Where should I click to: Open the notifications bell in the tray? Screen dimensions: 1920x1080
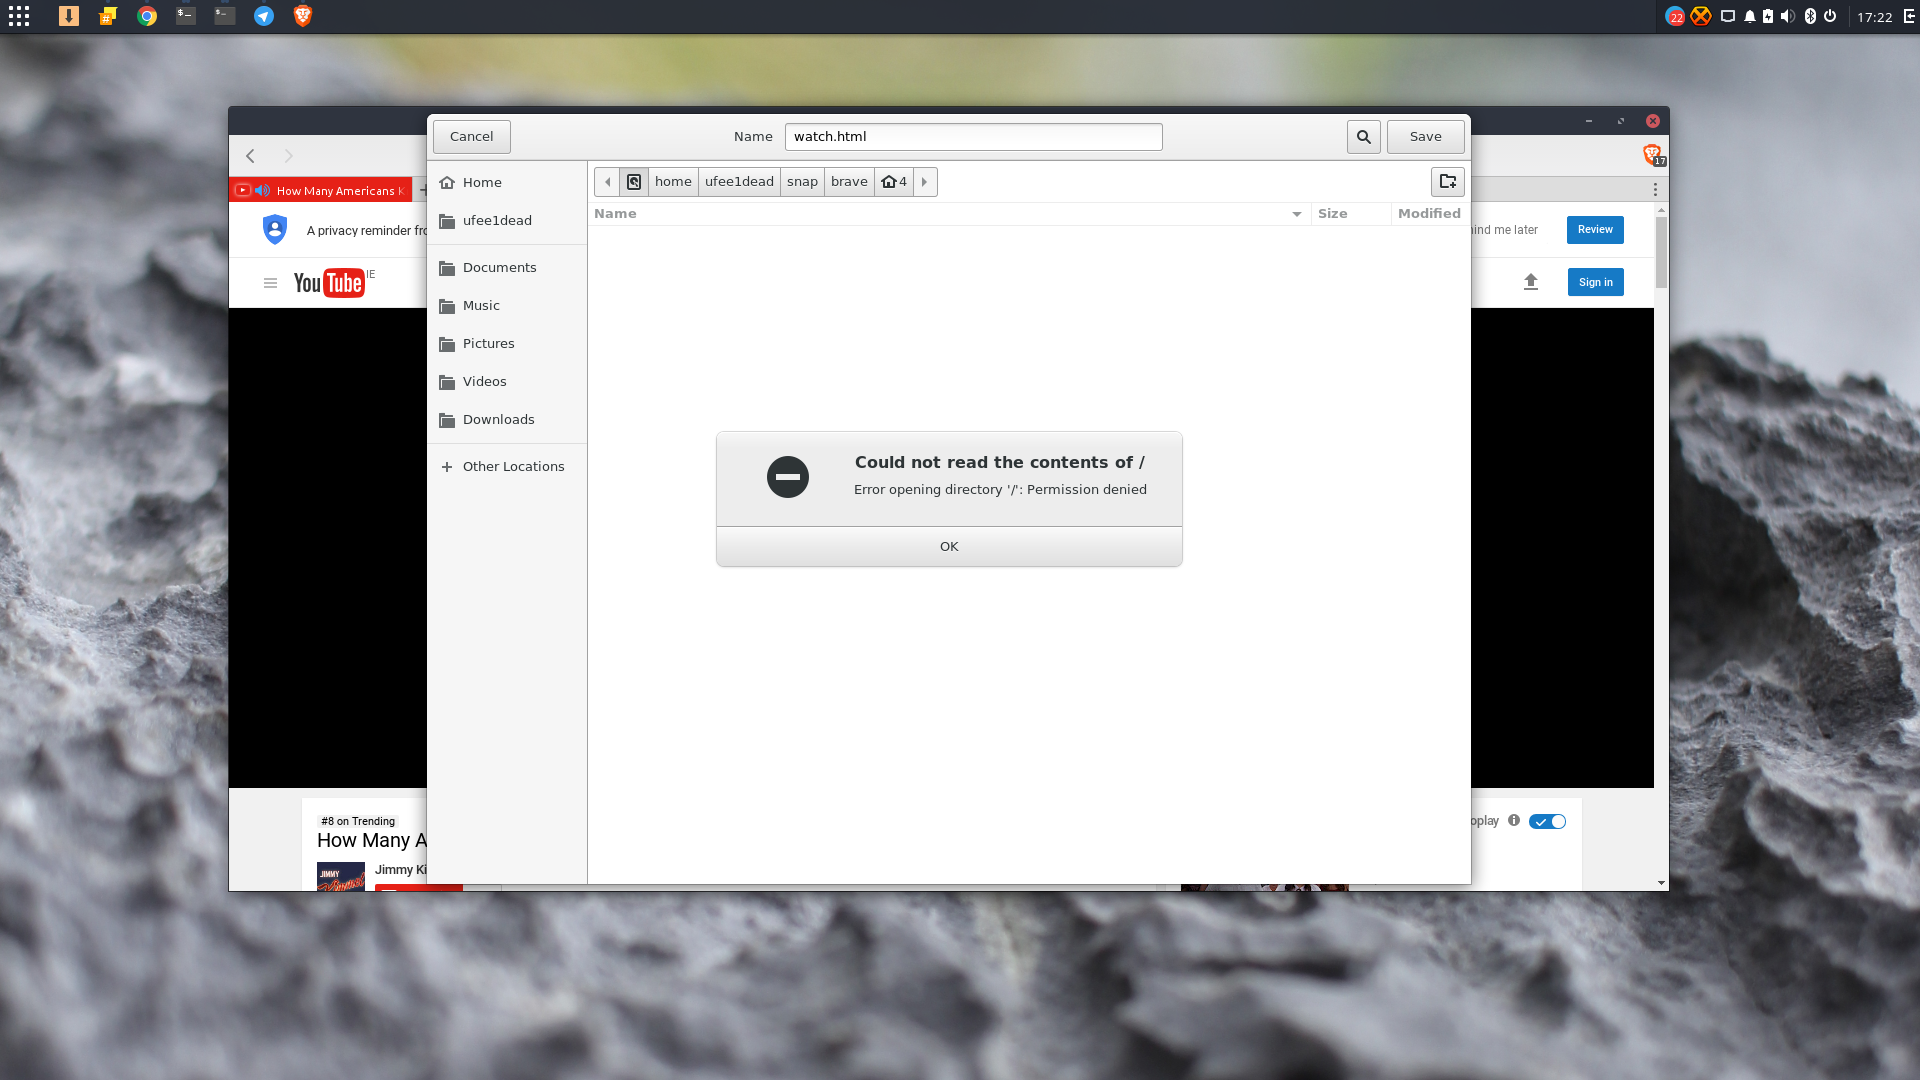tap(1749, 16)
